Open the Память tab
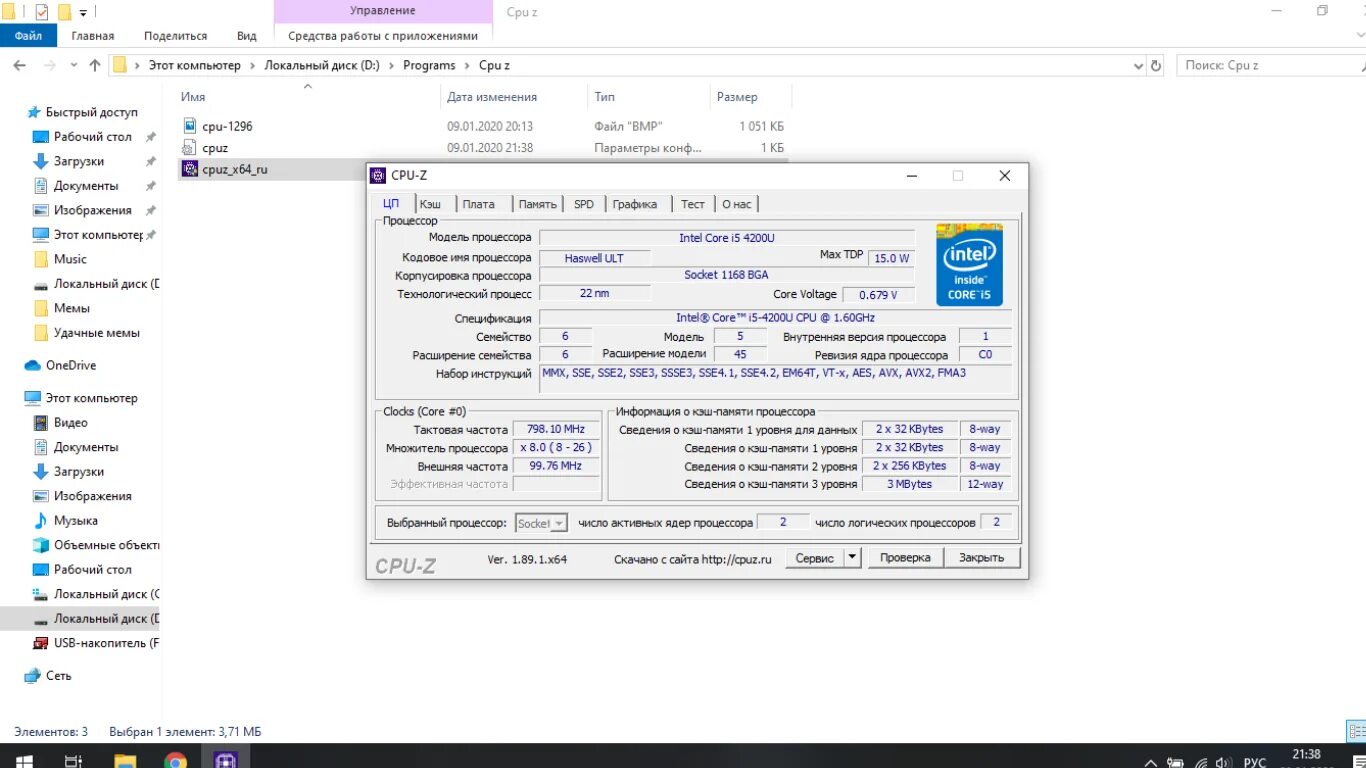Viewport: 1366px width, 768px height. click(x=537, y=204)
